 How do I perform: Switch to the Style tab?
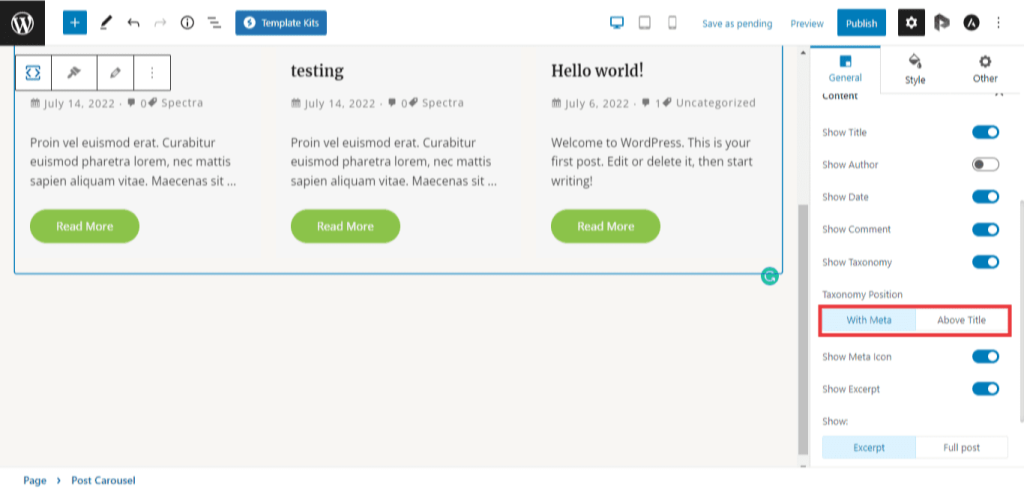pos(915,69)
